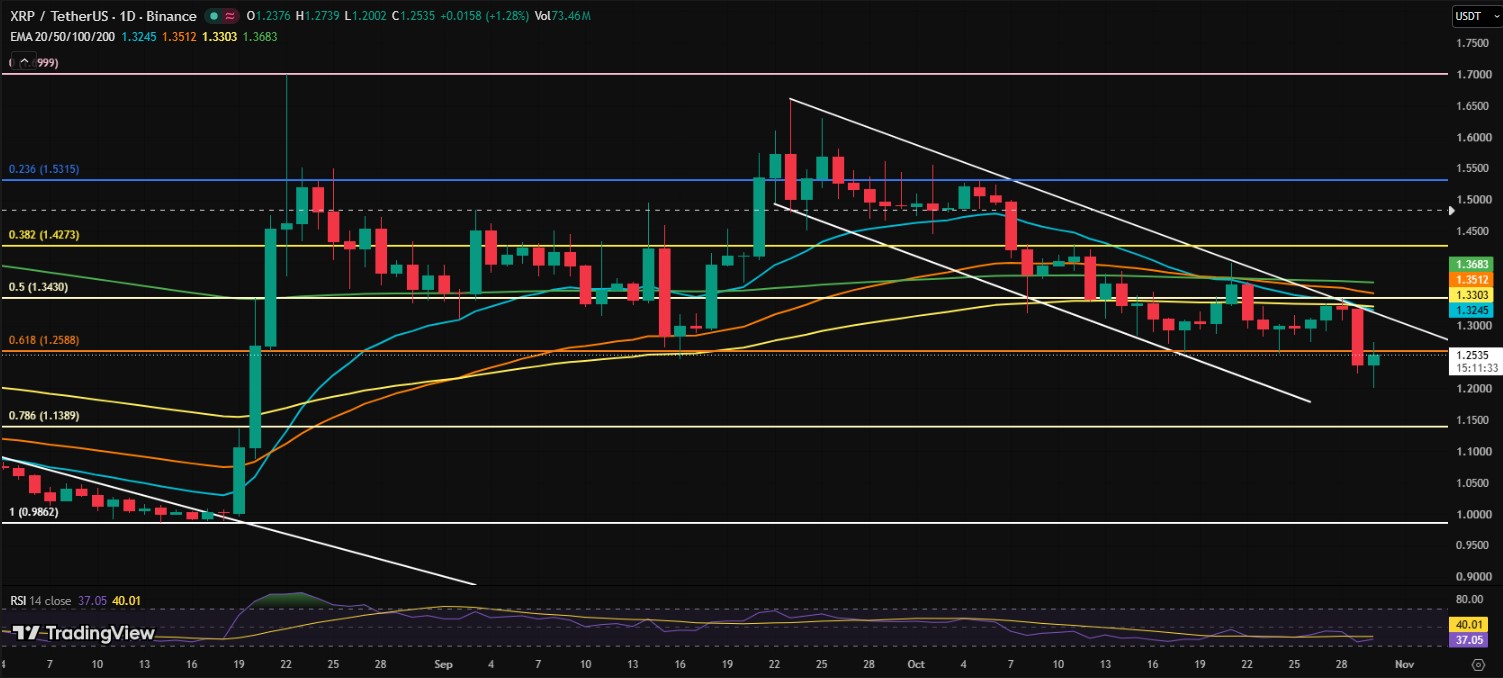This screenshot has width=1503, height=678.
Task: Click the current price 1.2535 countdown label
Action: 1475,361
